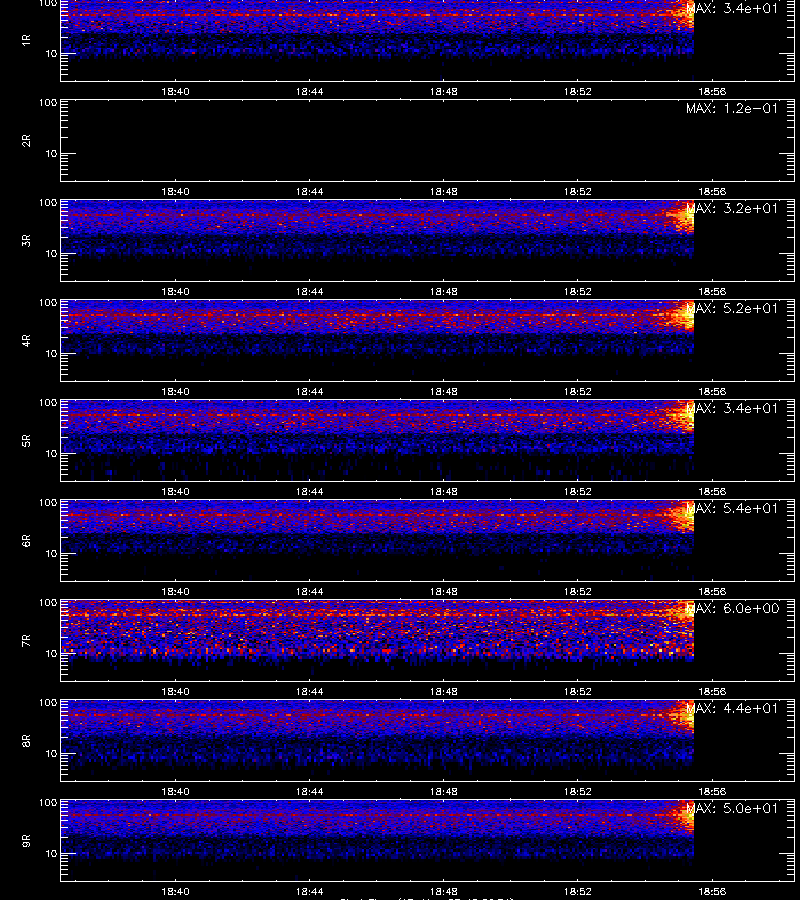The width and height of the screenshot is (800, 900).
Task: Click MAX: 3.4e+01 in the 5R panel
Action: [x=732, y=409]
